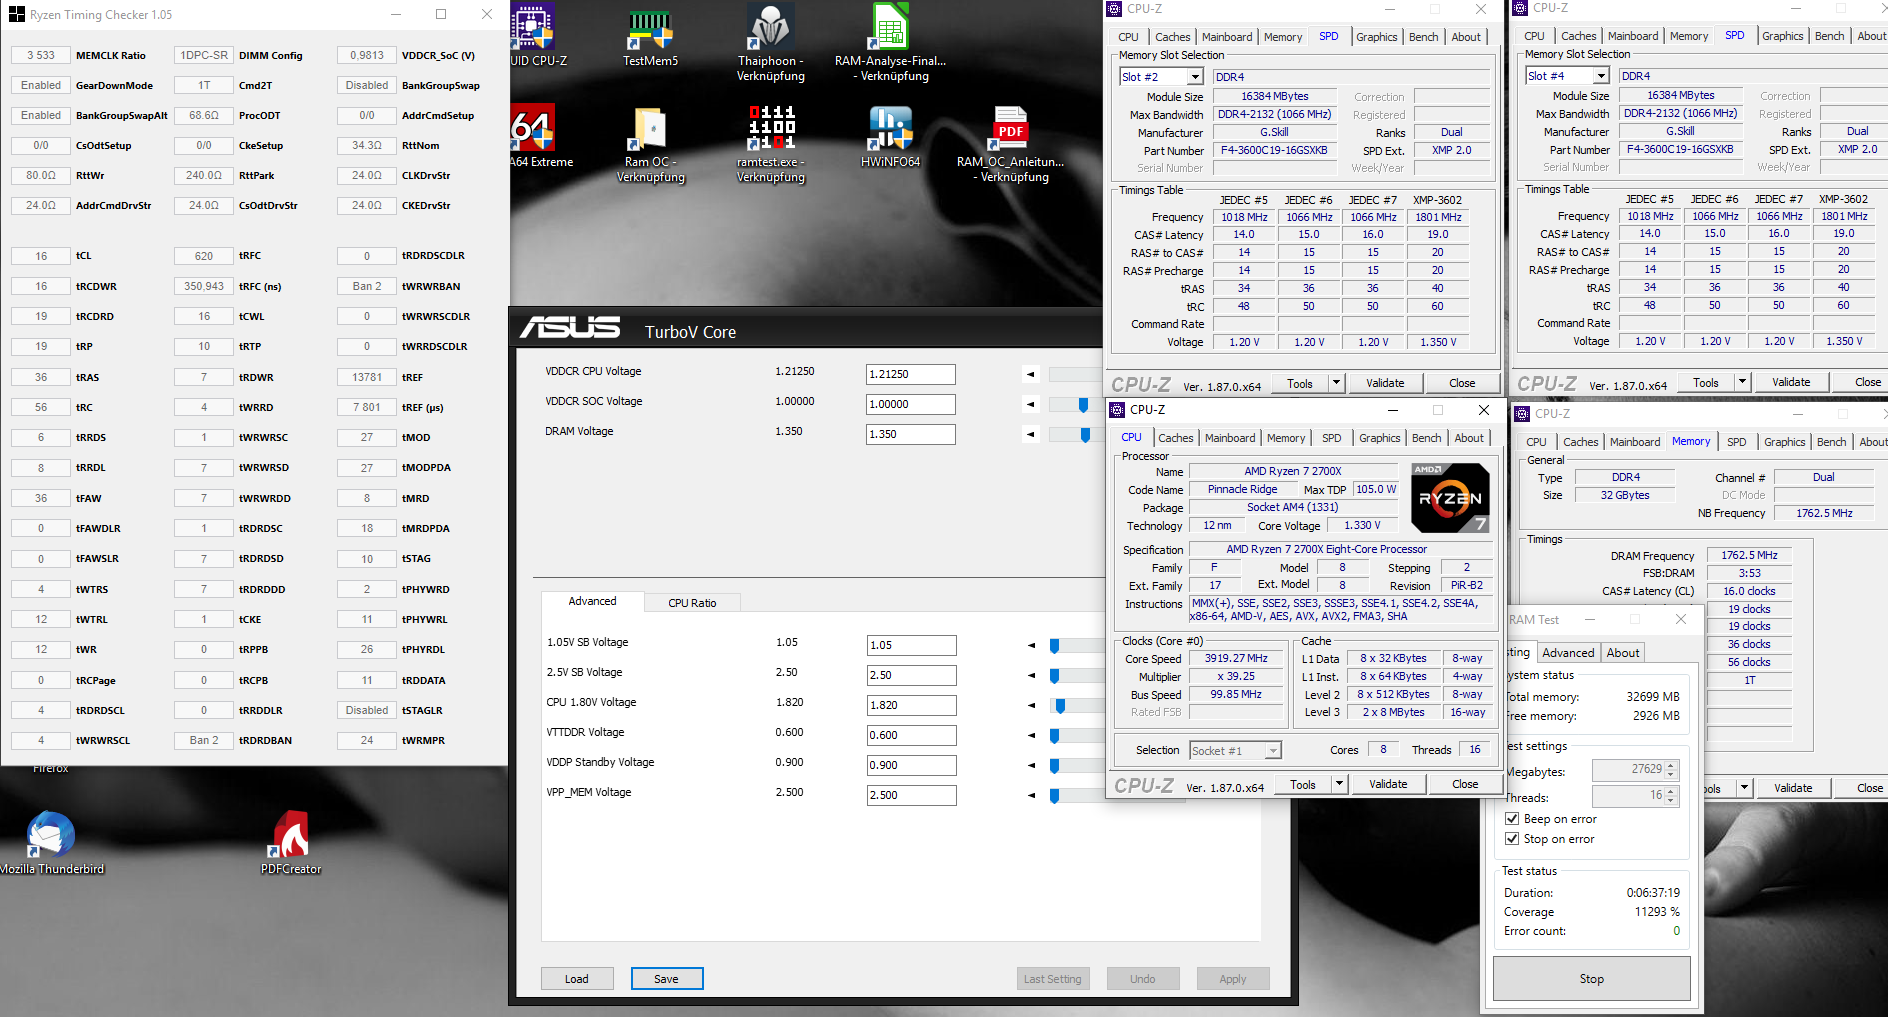Click the tRFC value 620 in Ryzen Timing Checker
1888x1017 pixels.
pos(204,256)
